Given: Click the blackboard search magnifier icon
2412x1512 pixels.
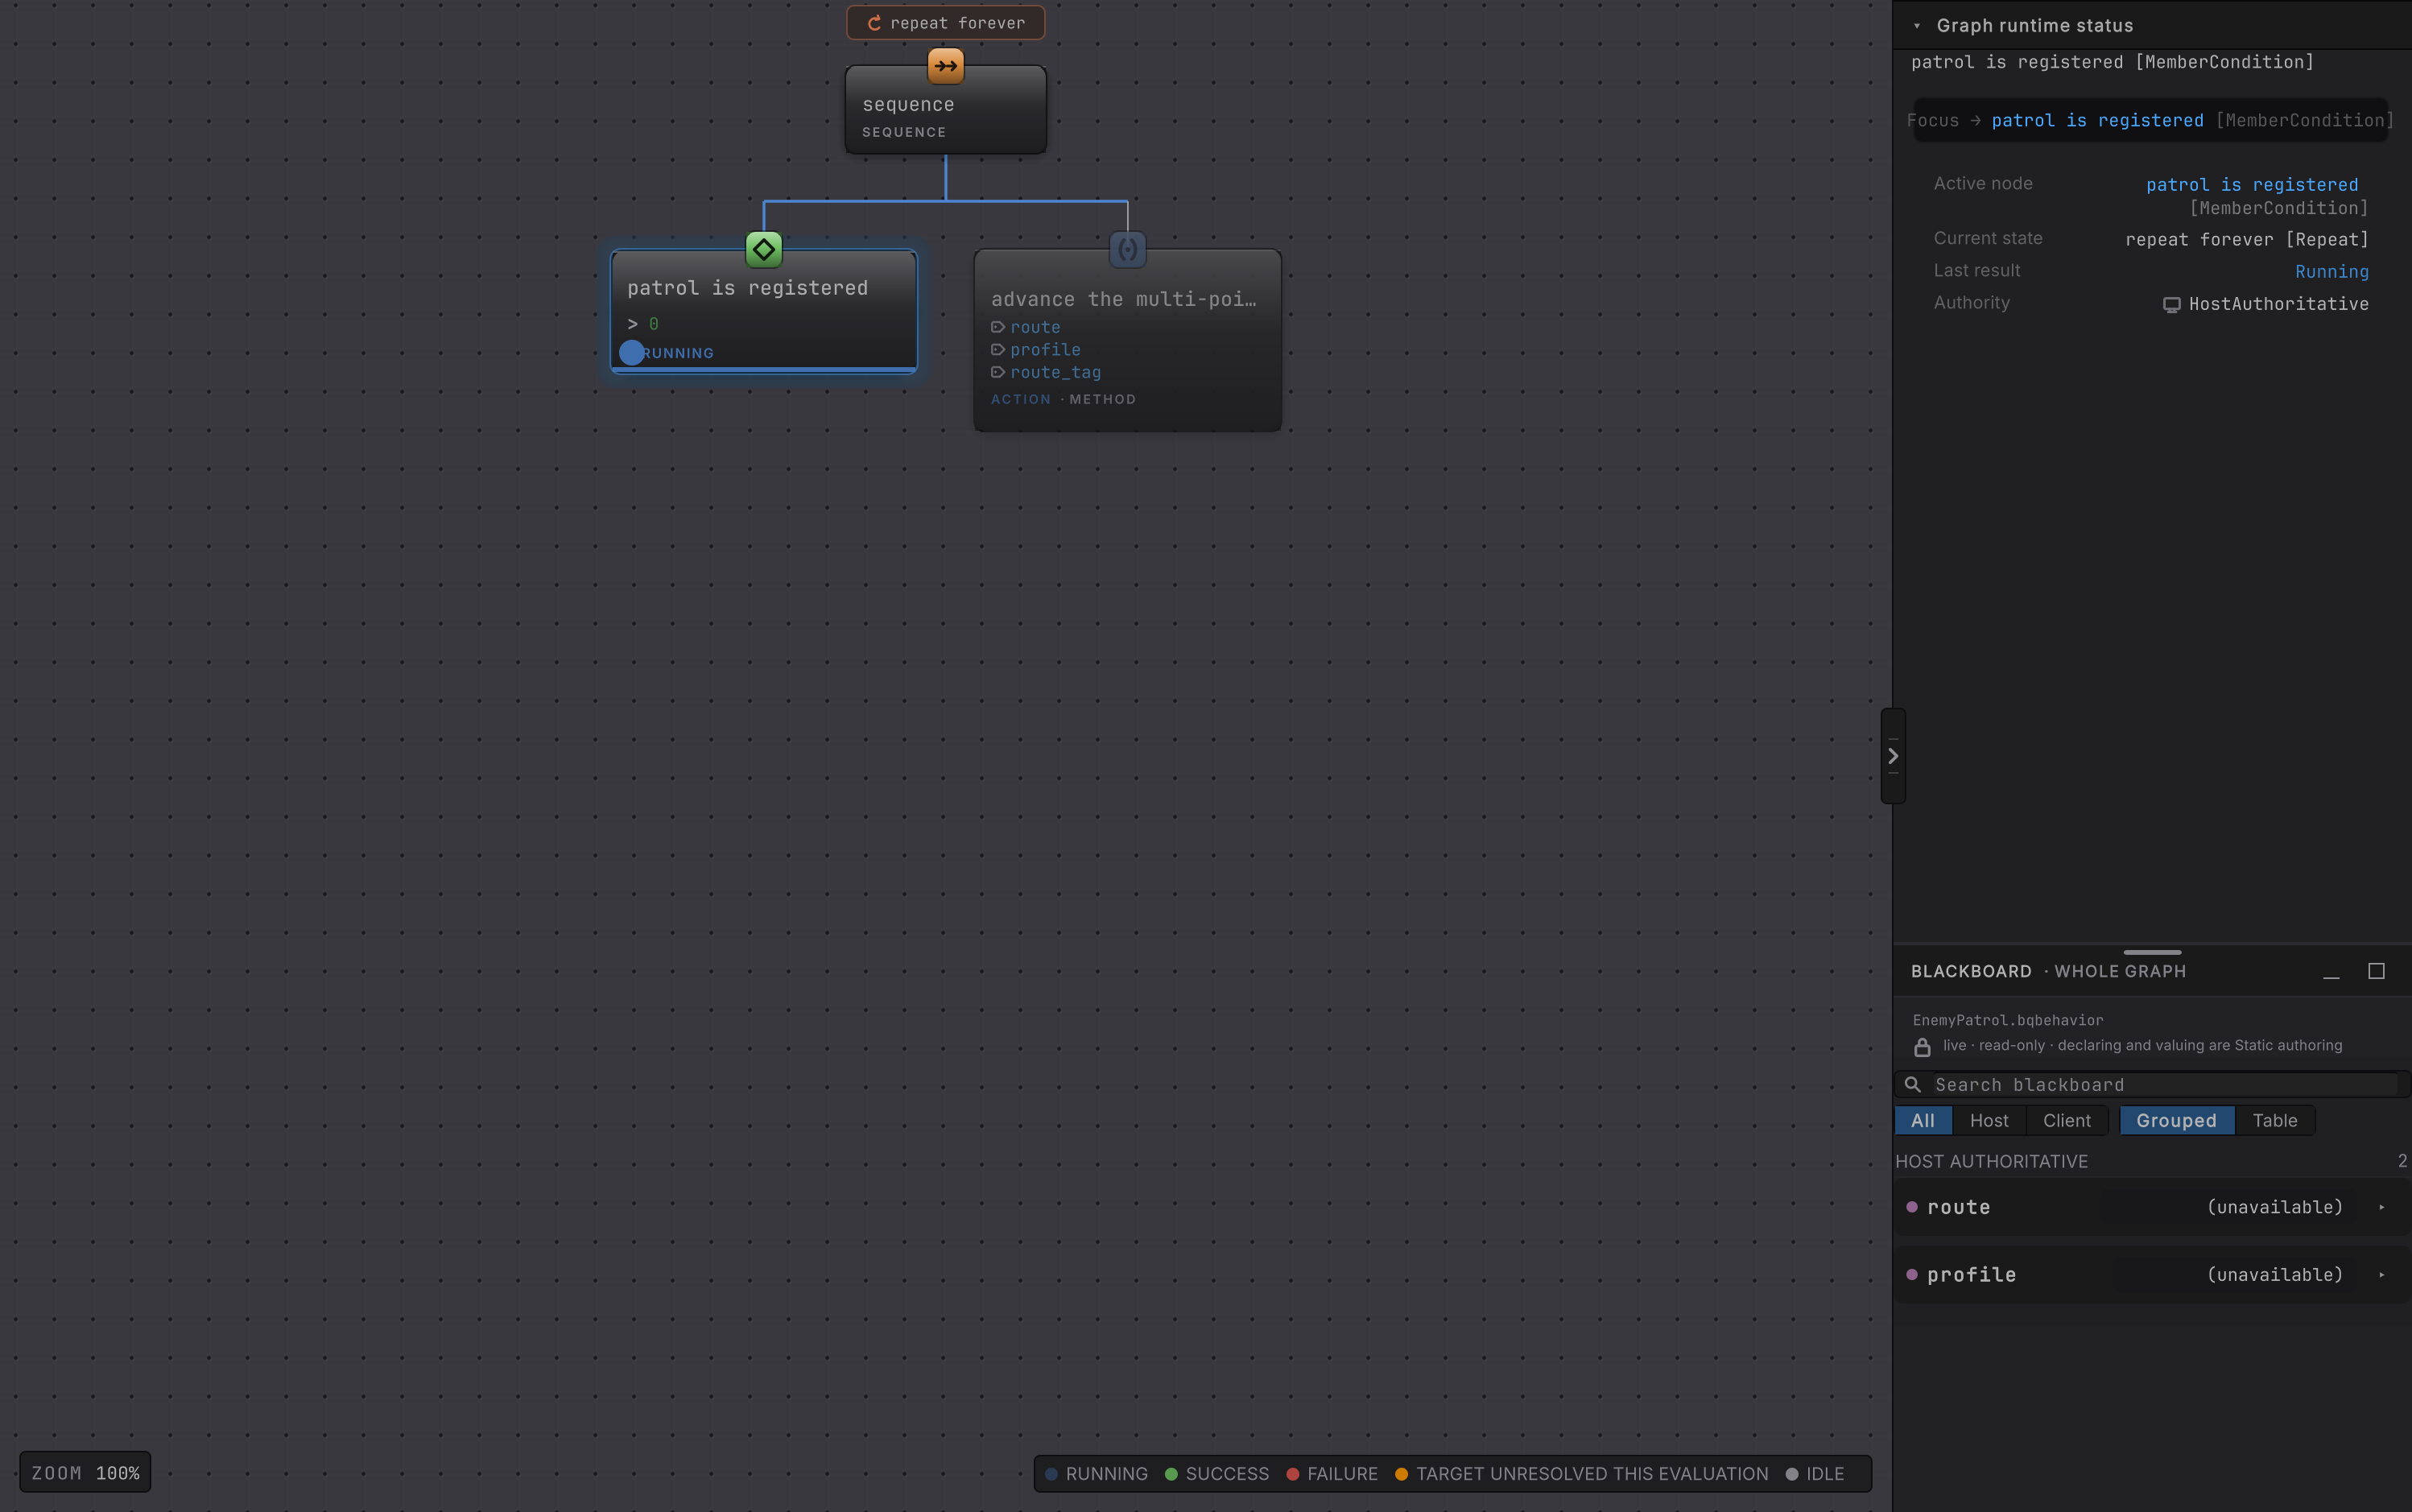Looking at the screenshot, I should (x=1912, y=1084).
